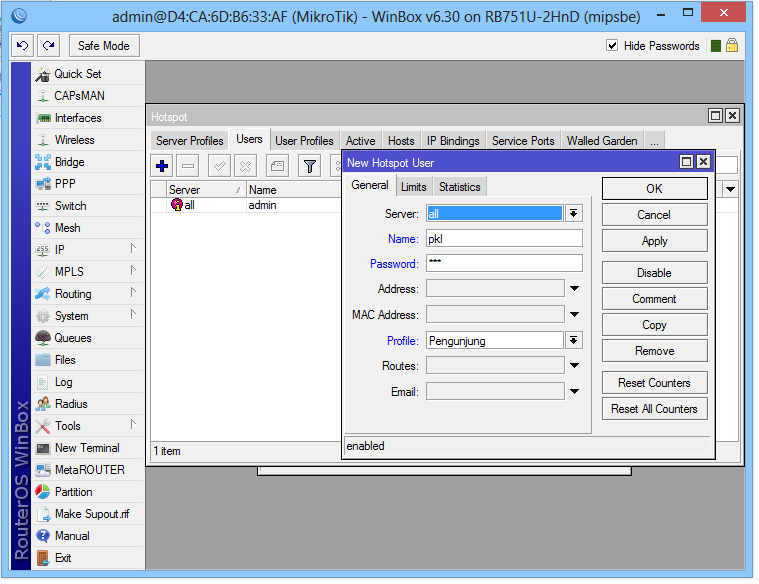Click Exit in sidebar
This screenshot has width=759, height=584.
[x=89, y=558]
